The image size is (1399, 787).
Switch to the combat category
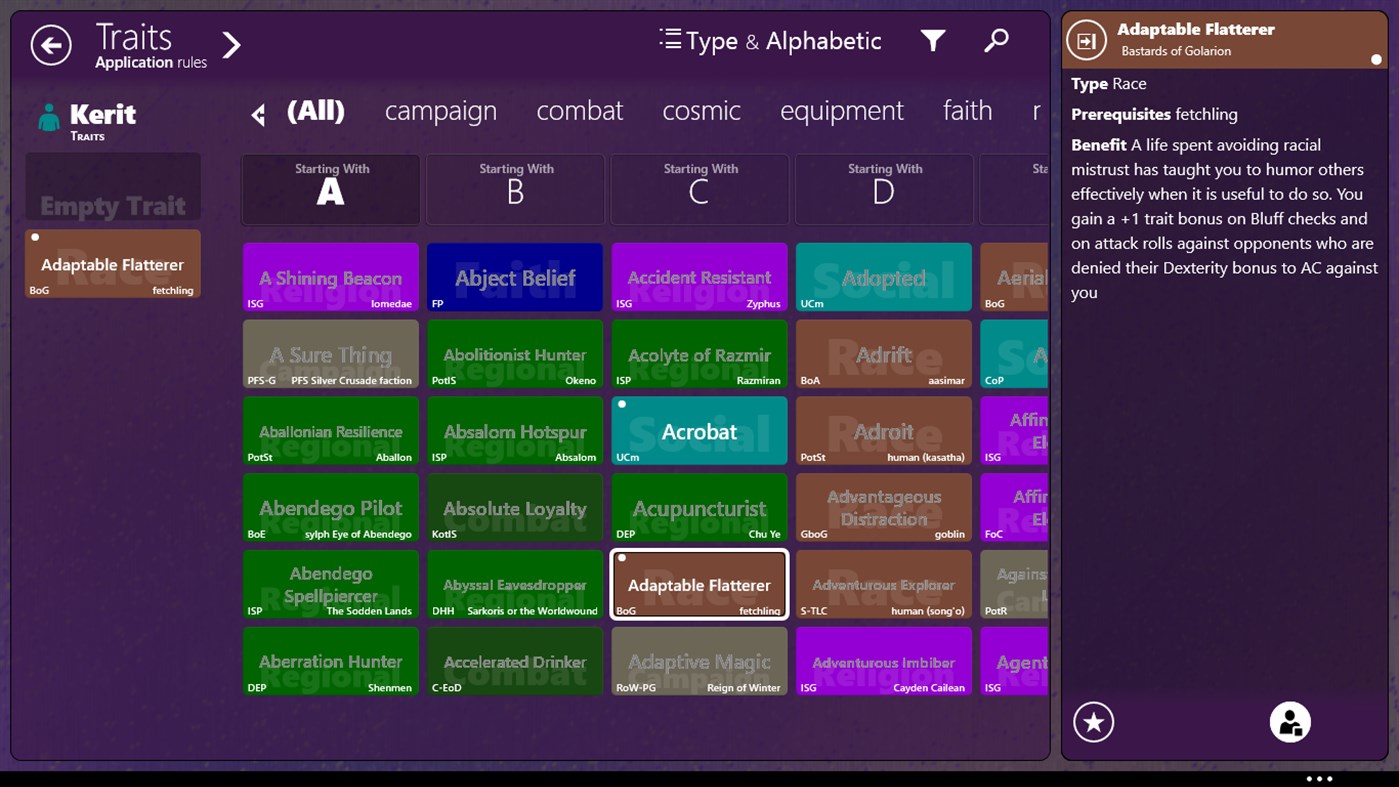(x=579, y=111)
